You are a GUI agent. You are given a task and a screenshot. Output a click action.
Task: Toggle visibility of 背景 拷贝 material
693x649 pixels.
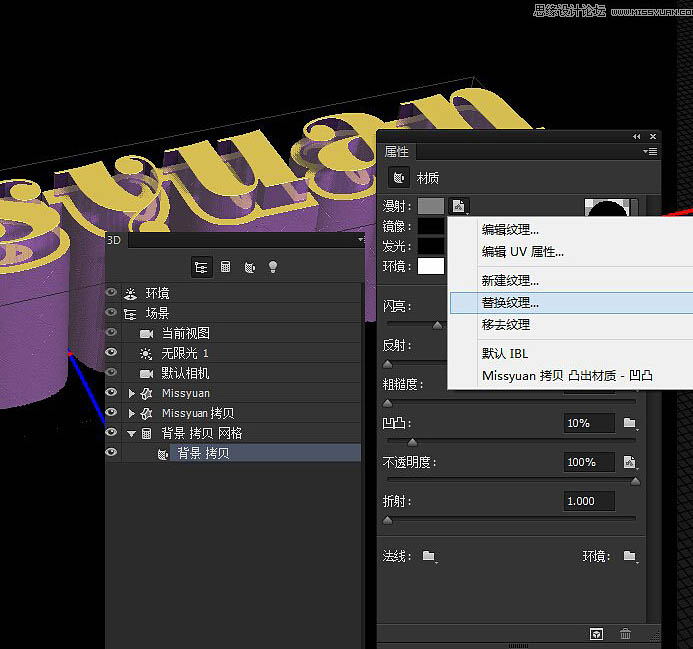click(x=111, y=452)
